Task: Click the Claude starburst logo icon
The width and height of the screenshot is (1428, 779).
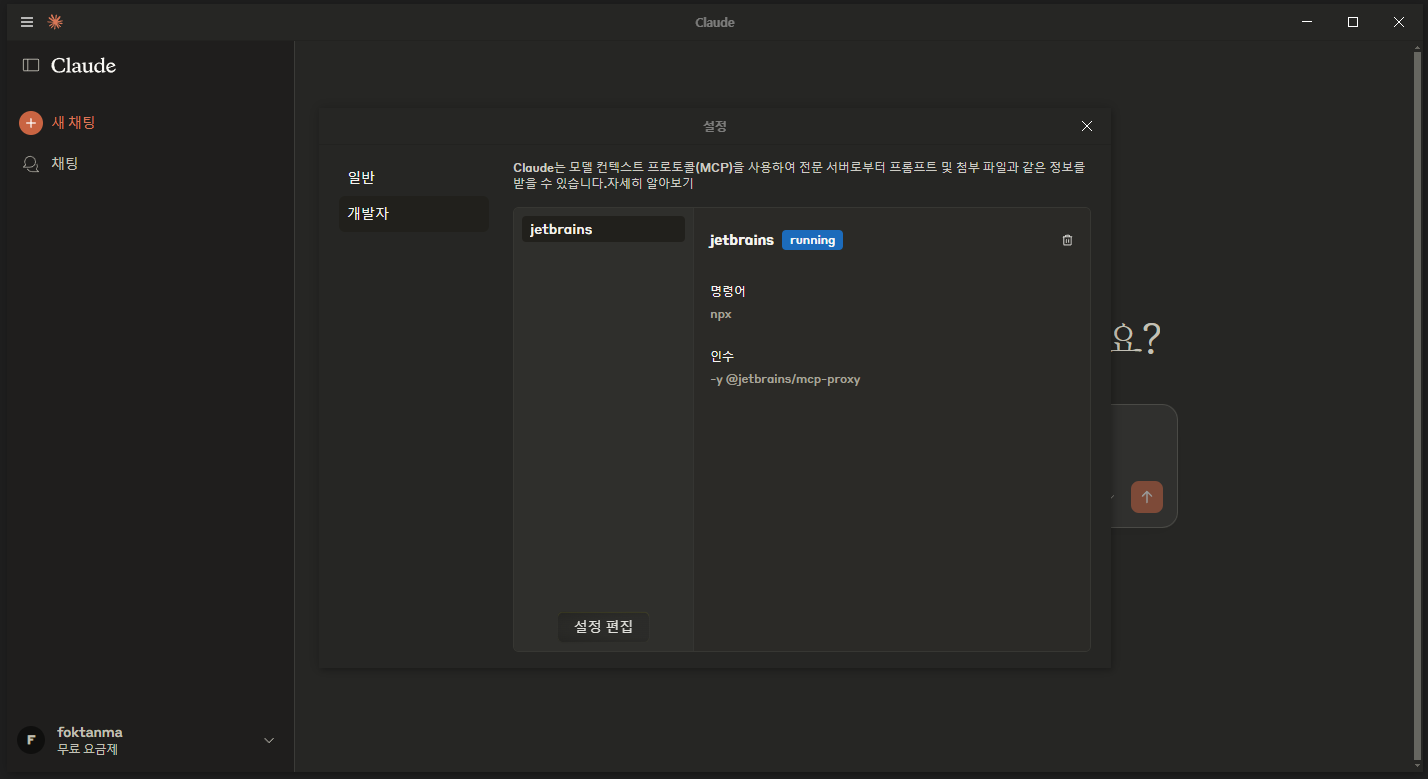Action: [55, 22]
